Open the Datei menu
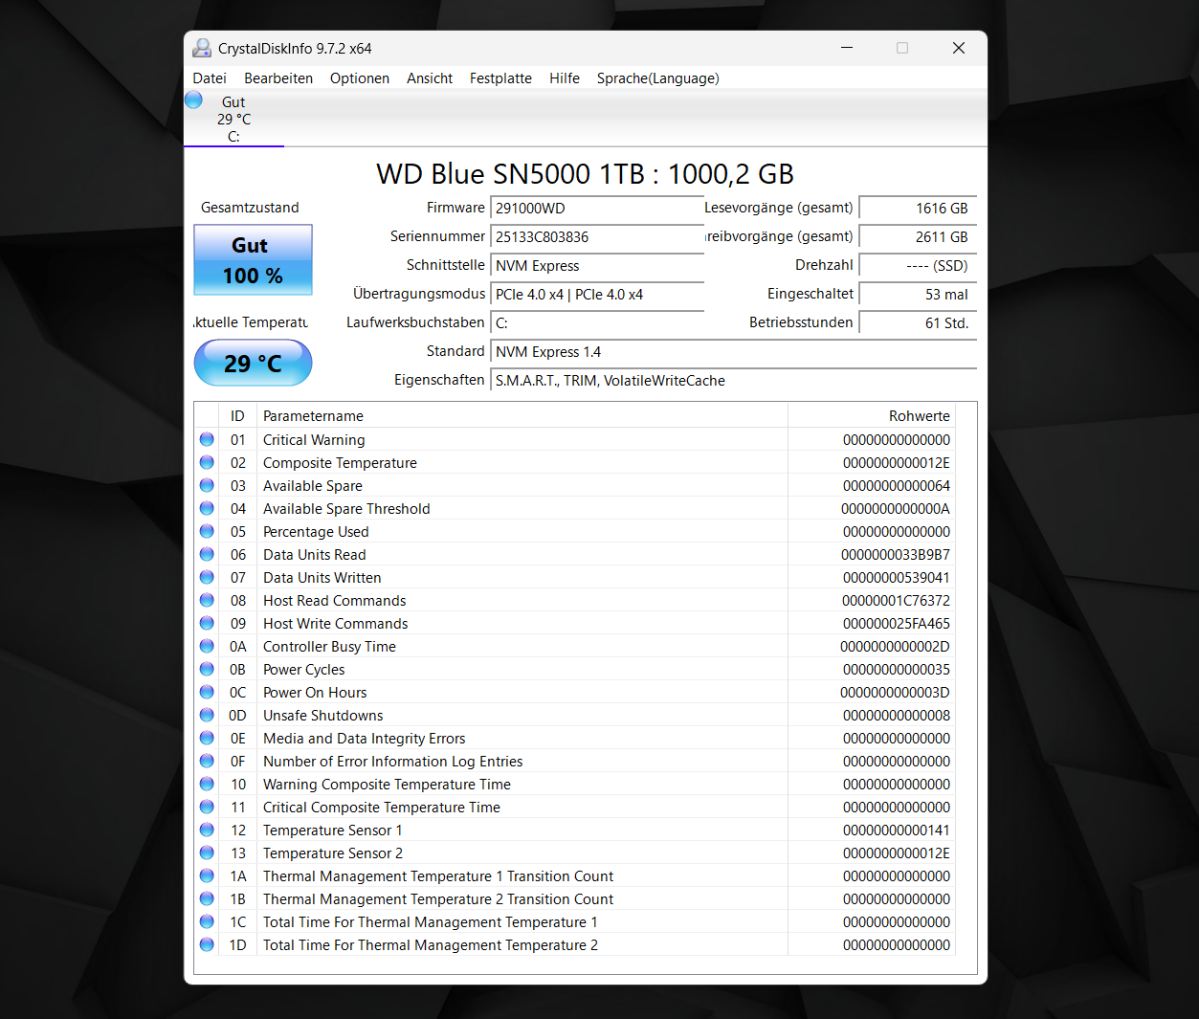The height and width of the screenshot is (1019, 1199). [210, 78]
